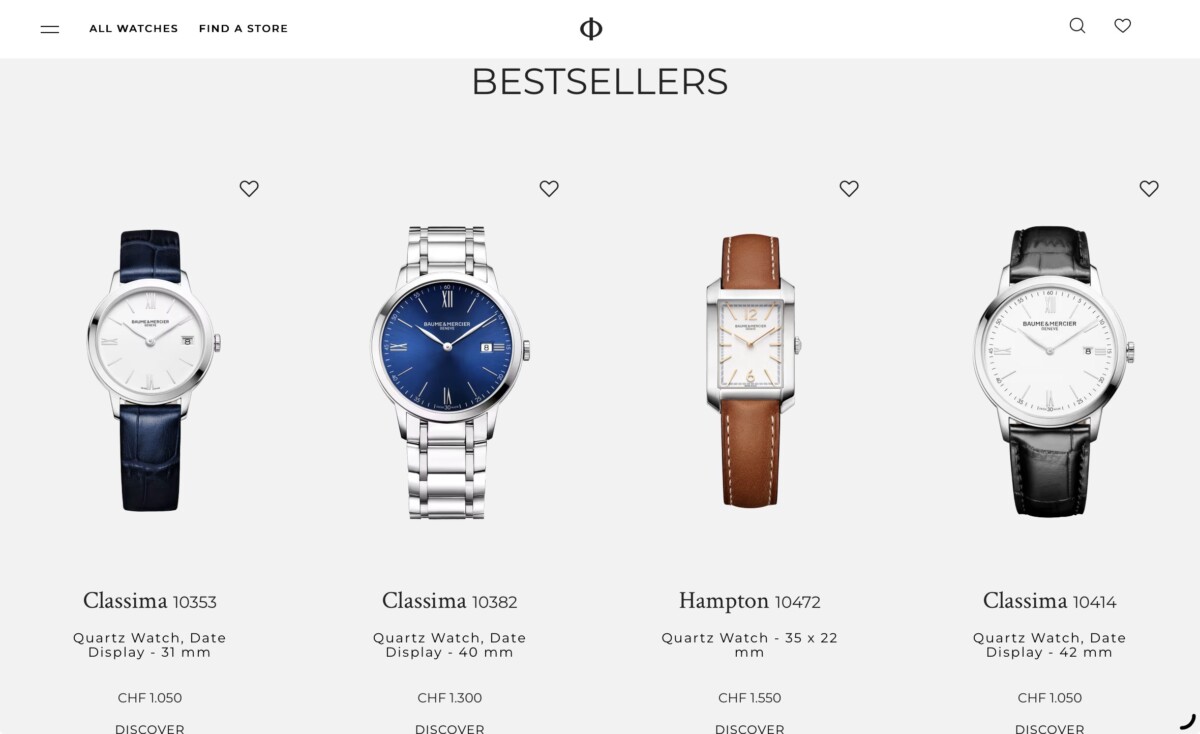
Task: Open the hamburger menu icon
Action: coord(50,29)
